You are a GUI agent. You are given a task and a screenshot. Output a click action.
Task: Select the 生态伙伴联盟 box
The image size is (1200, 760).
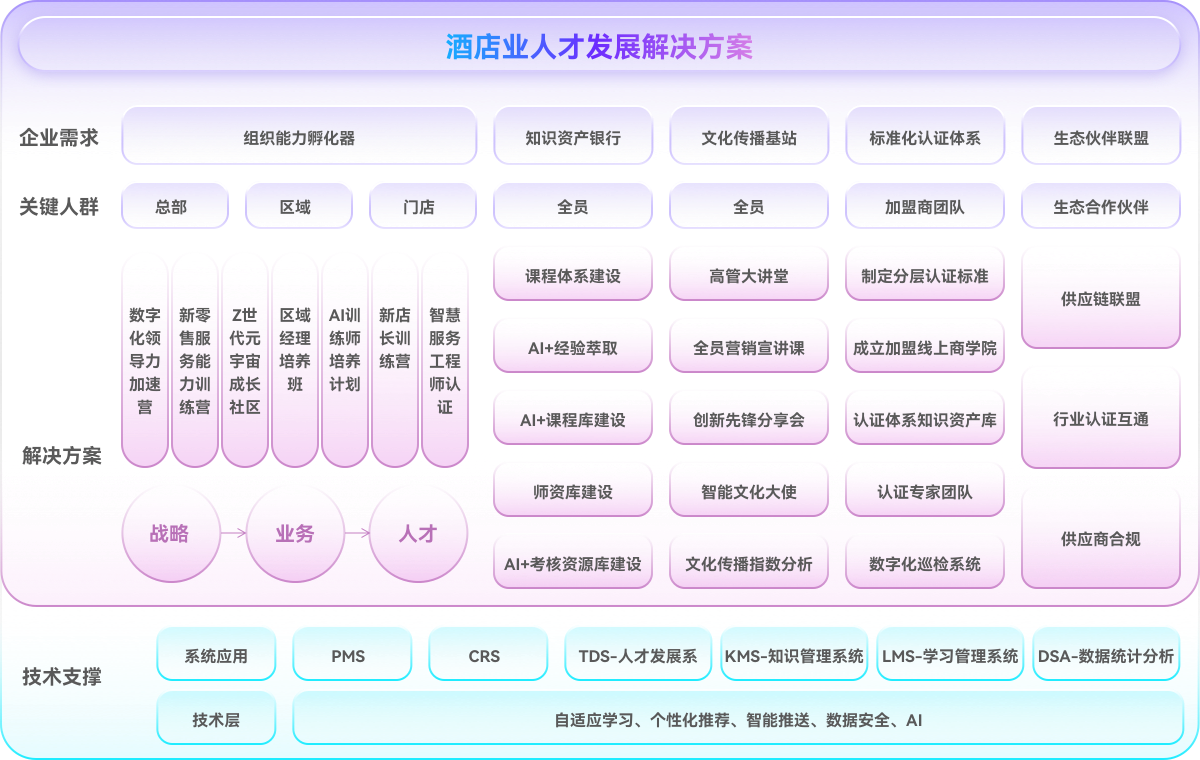(1101, 137)
